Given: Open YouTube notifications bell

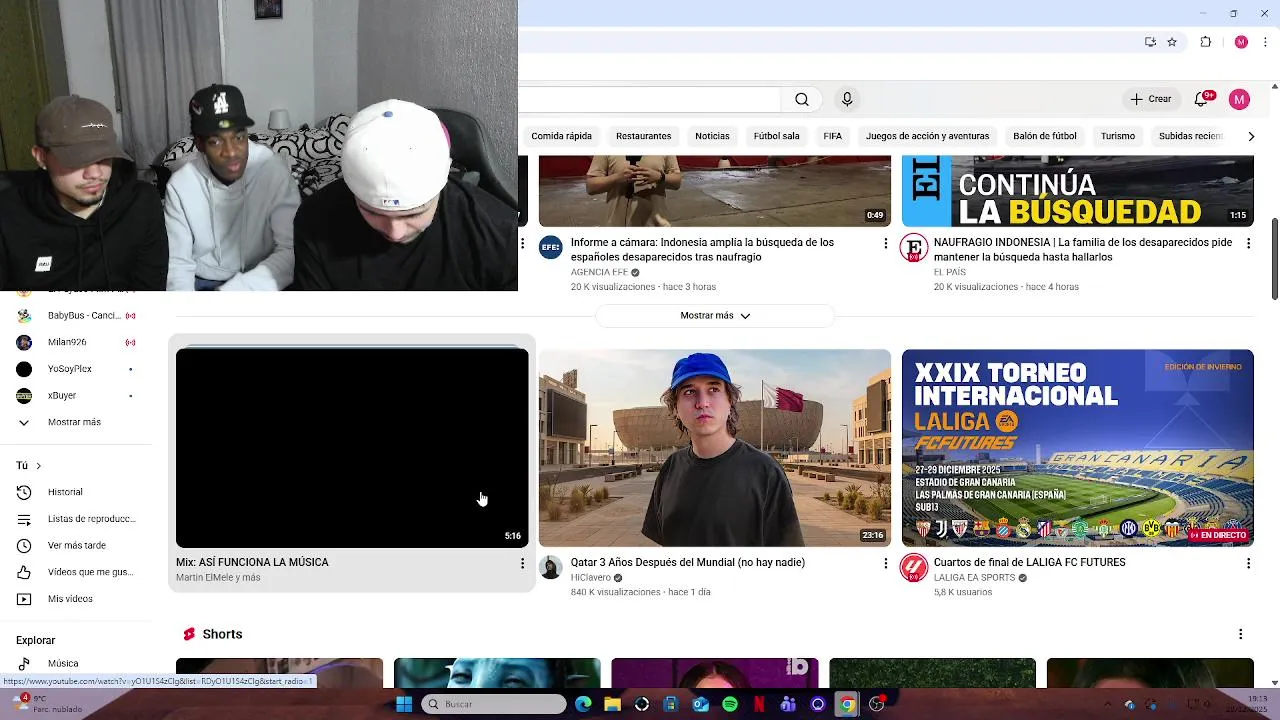Looking at the screenshot, I should tap(1202, 99).
